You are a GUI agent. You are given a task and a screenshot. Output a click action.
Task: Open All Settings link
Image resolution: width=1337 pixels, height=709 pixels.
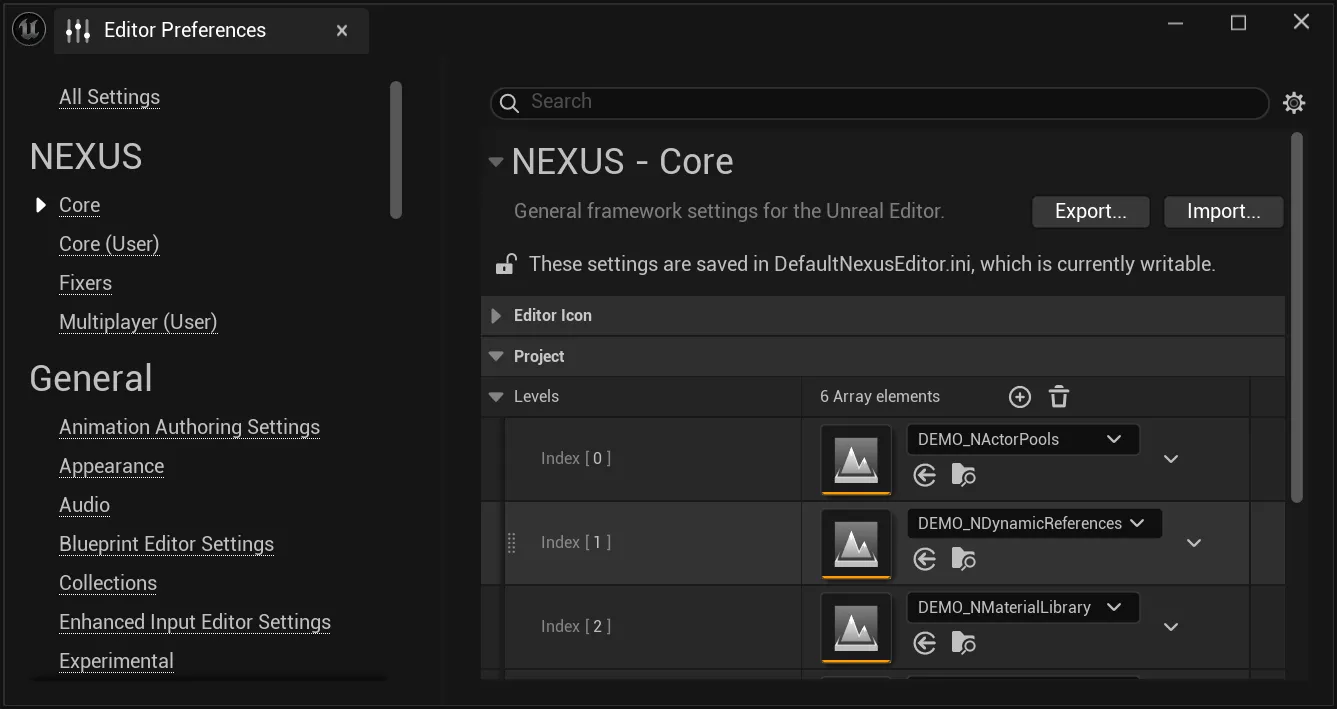(x=109, y=96)
